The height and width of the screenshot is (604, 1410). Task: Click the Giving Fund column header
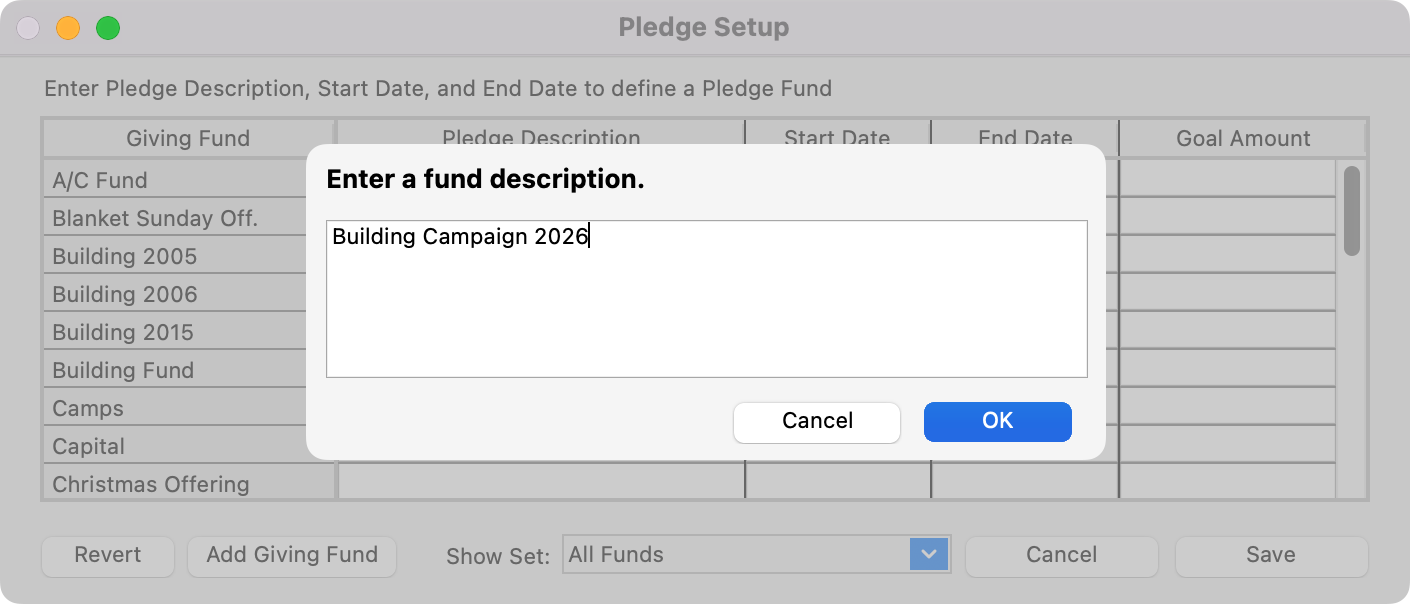pyautogui.click(x=190, y=138)
